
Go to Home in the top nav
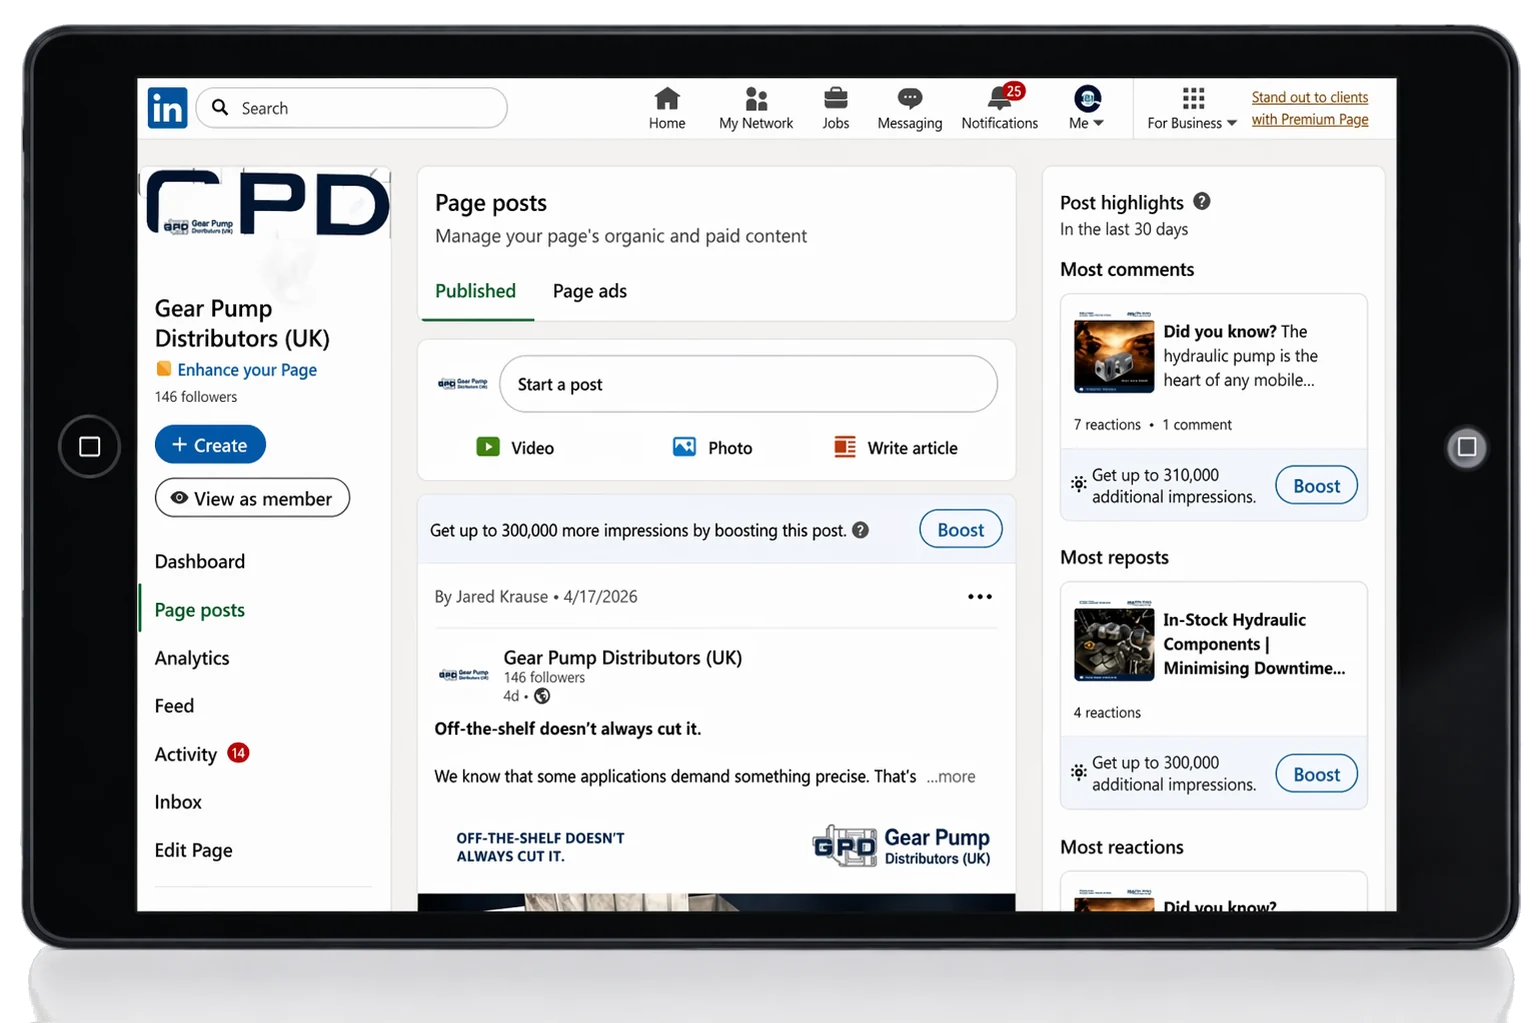point(667,108)
